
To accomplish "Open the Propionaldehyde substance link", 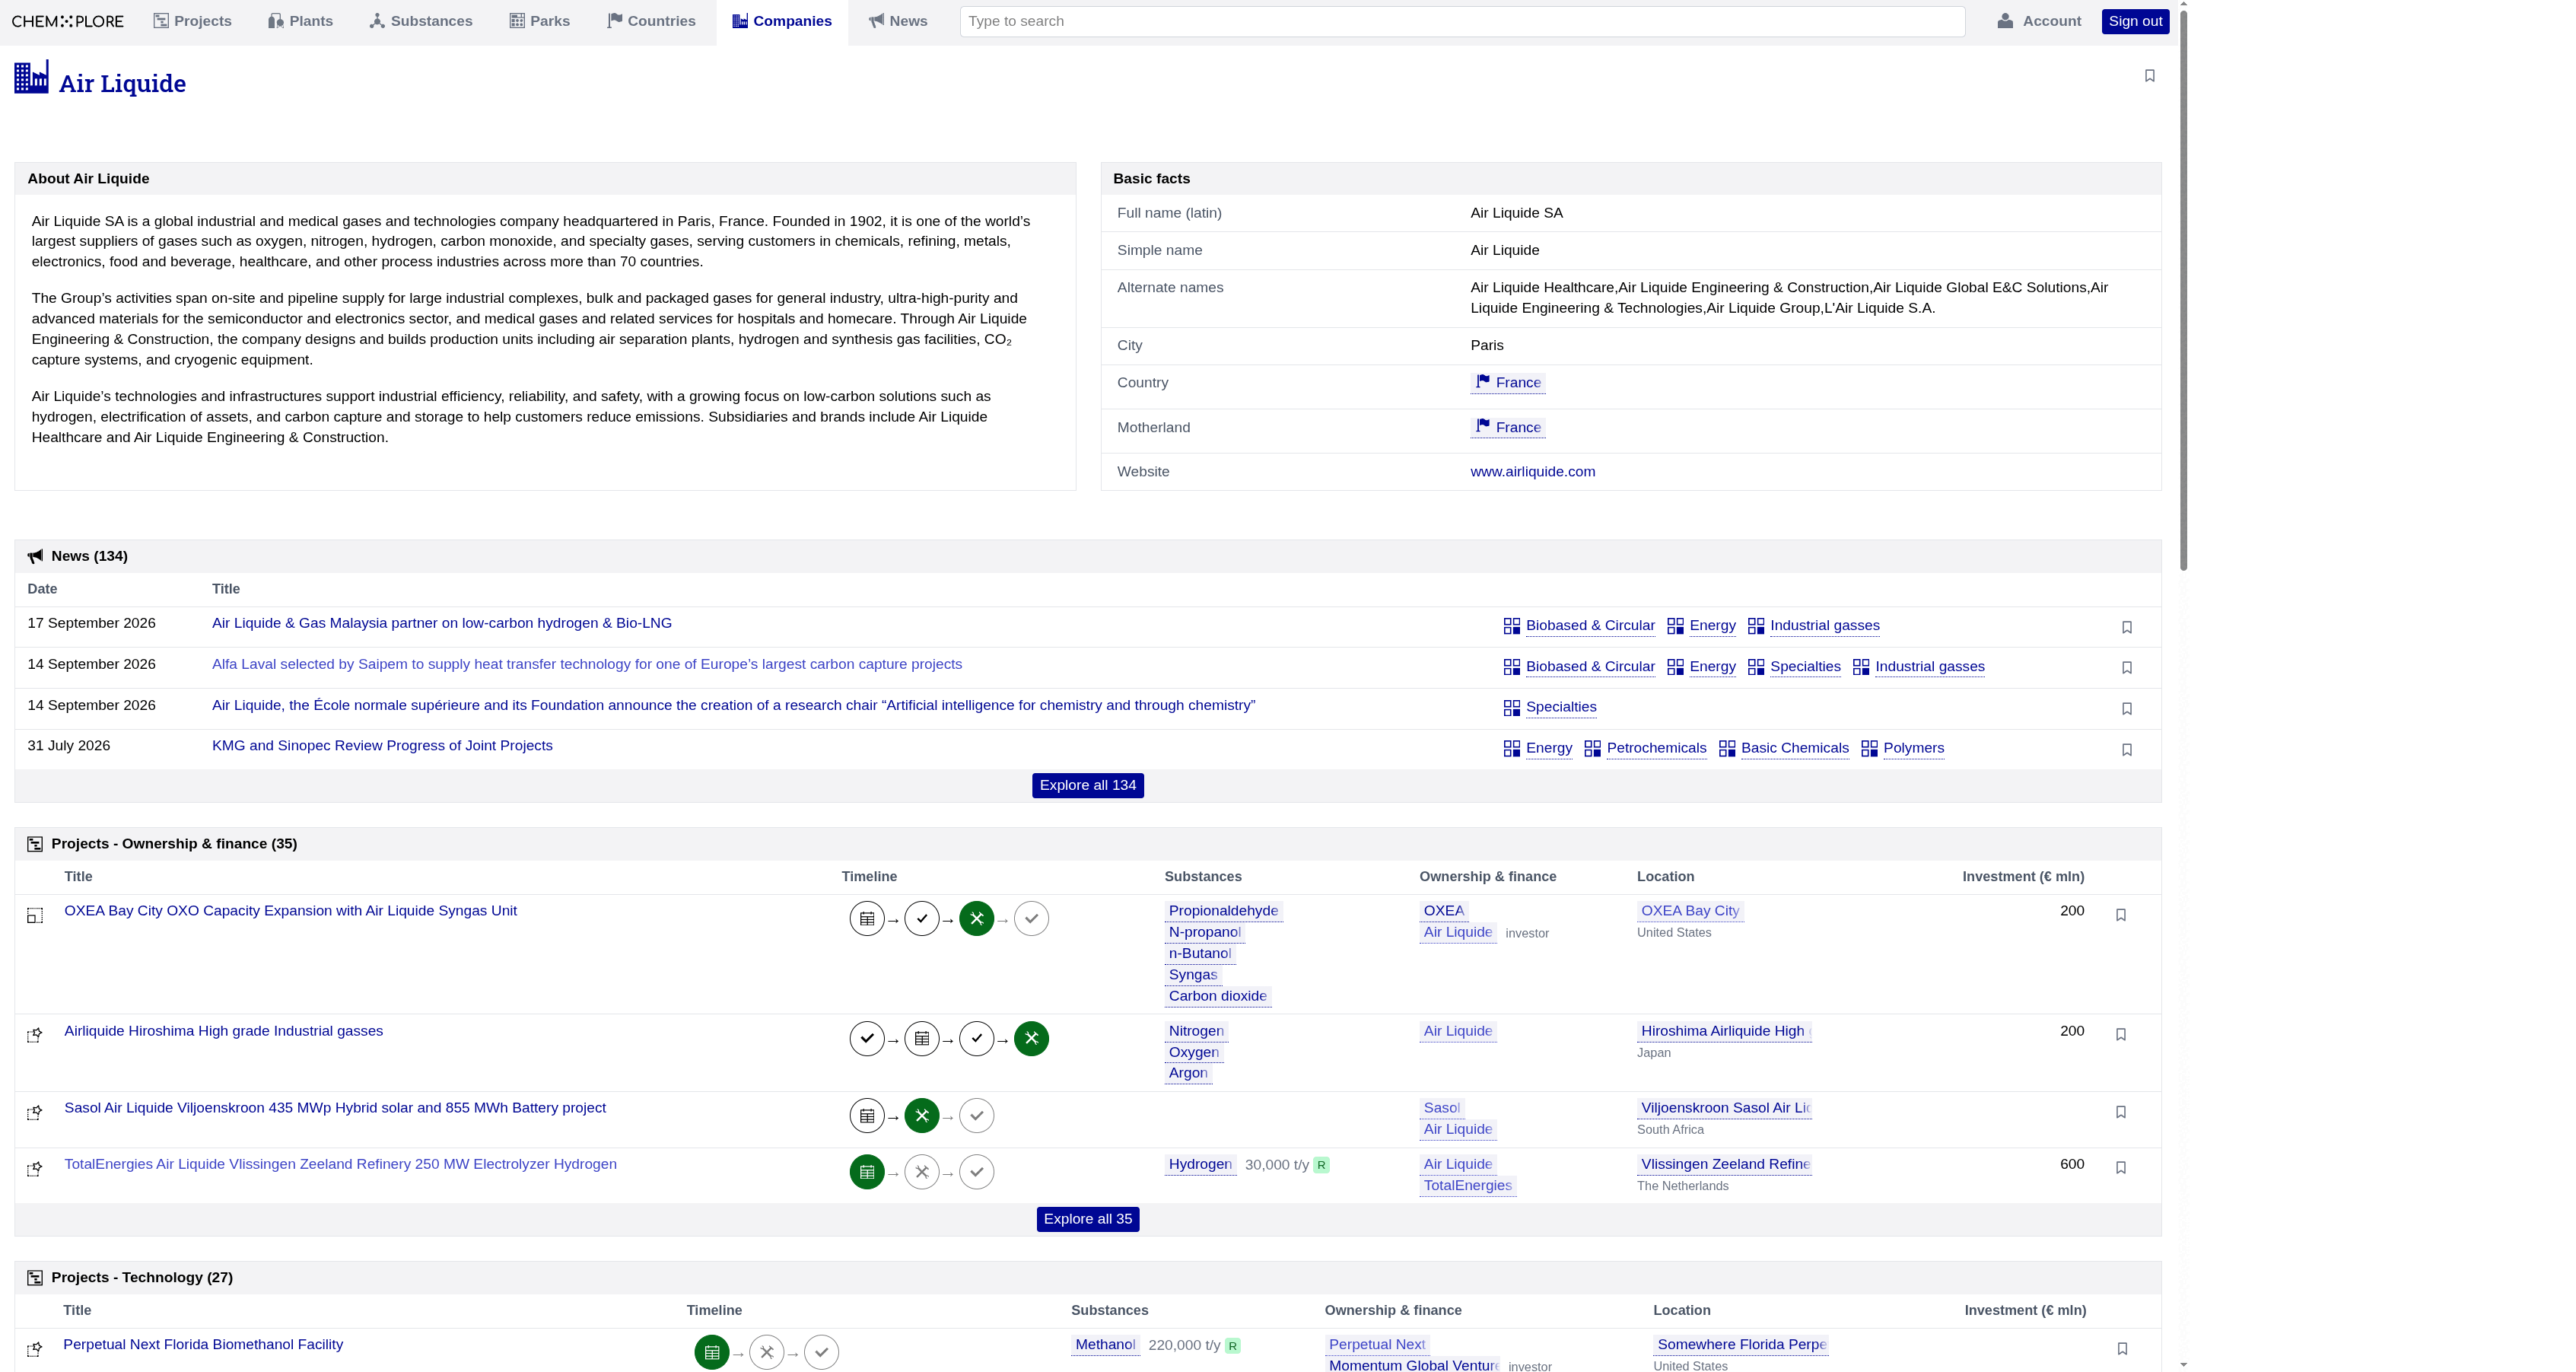I will (1223, 911).
